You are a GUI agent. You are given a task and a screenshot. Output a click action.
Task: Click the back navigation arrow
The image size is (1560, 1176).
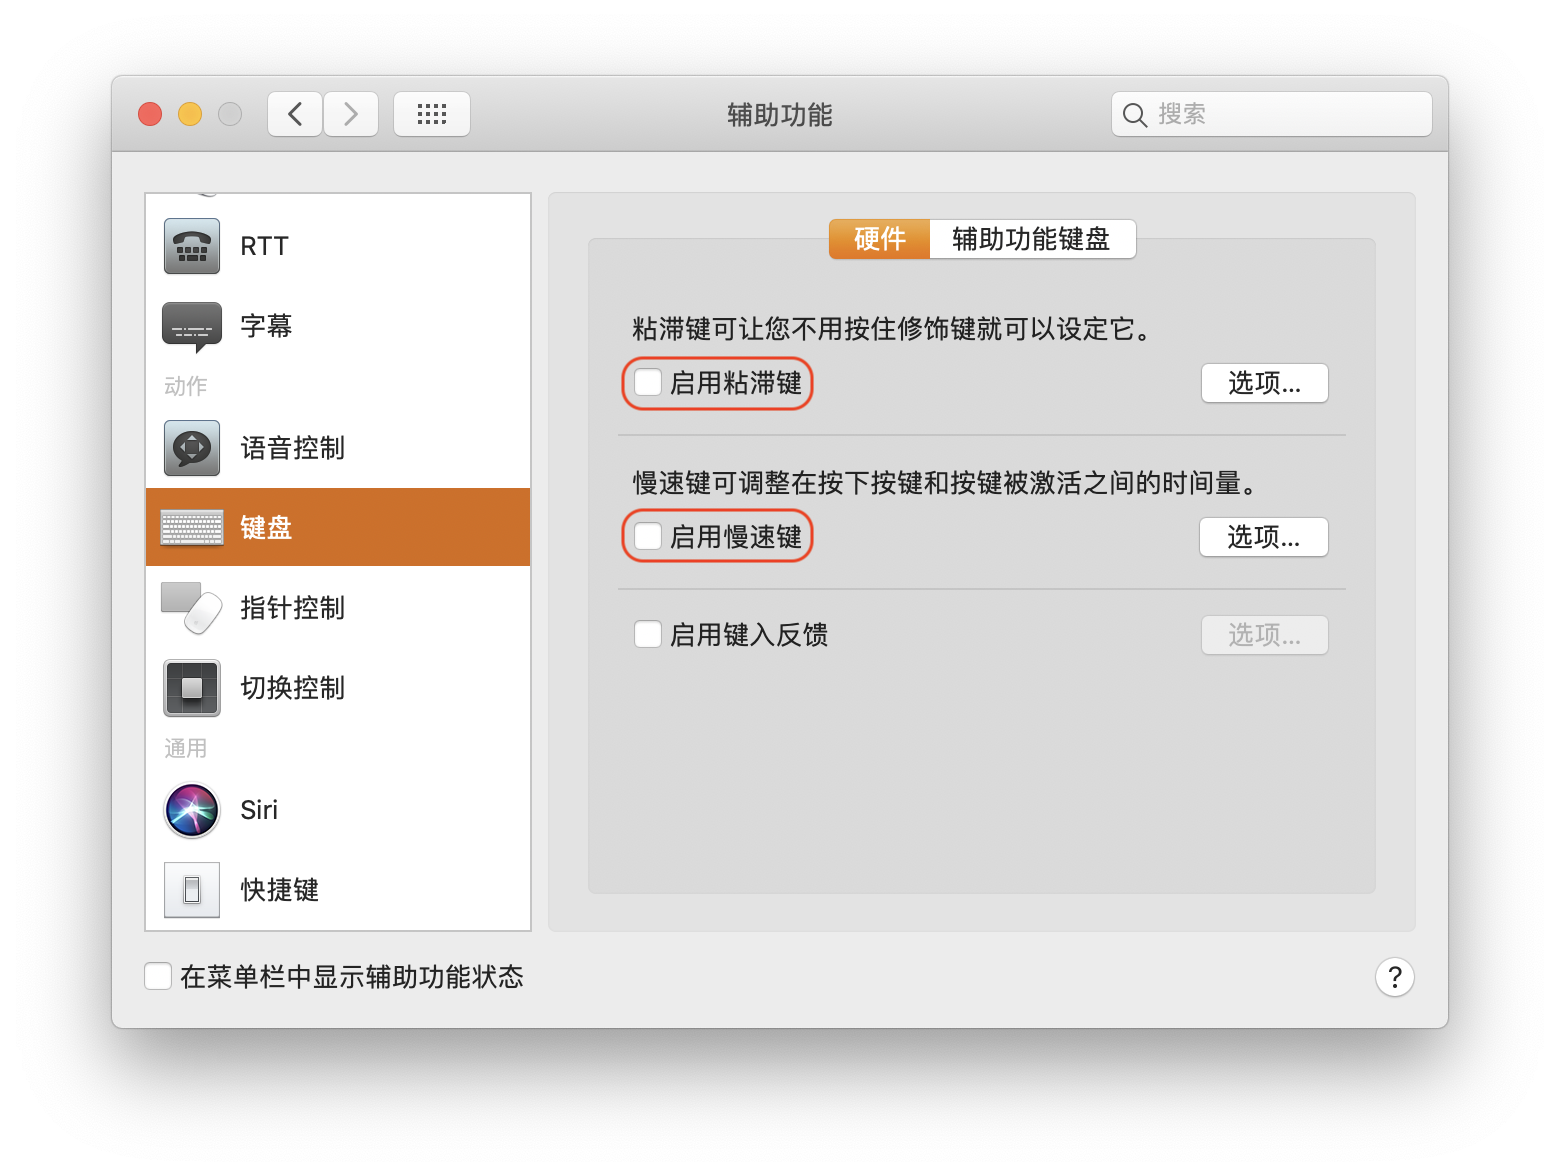[295, 114]
